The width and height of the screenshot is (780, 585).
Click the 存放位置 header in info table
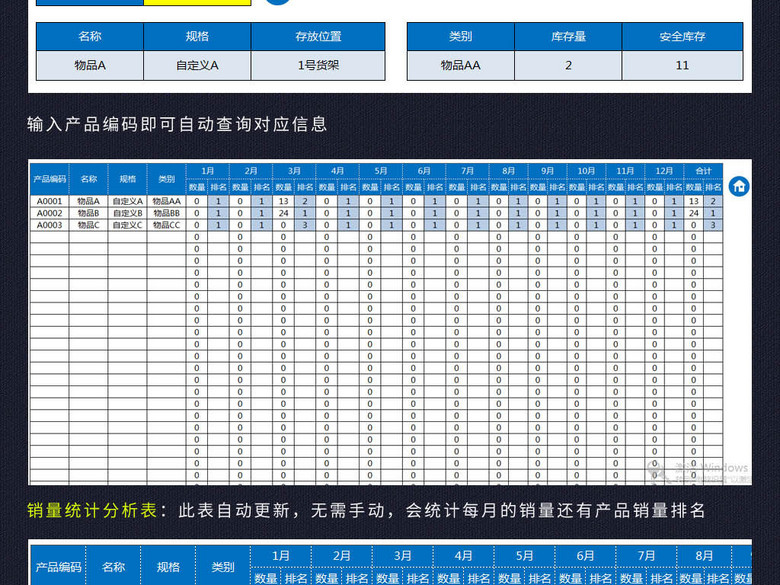coord(318,37)
